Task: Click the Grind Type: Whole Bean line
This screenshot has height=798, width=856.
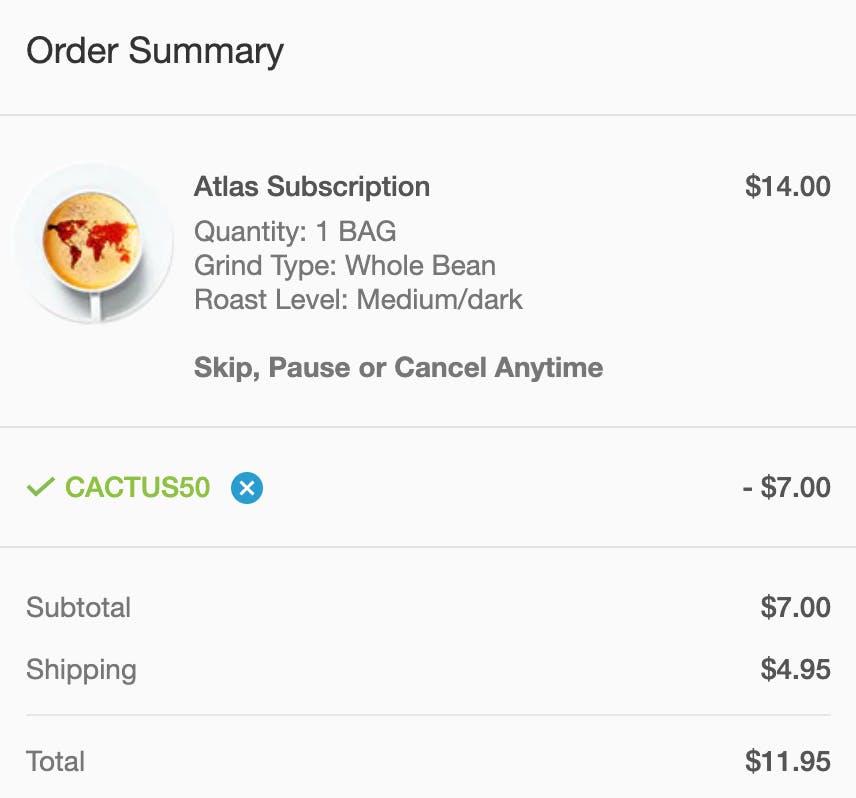Action: click(344, 266)
